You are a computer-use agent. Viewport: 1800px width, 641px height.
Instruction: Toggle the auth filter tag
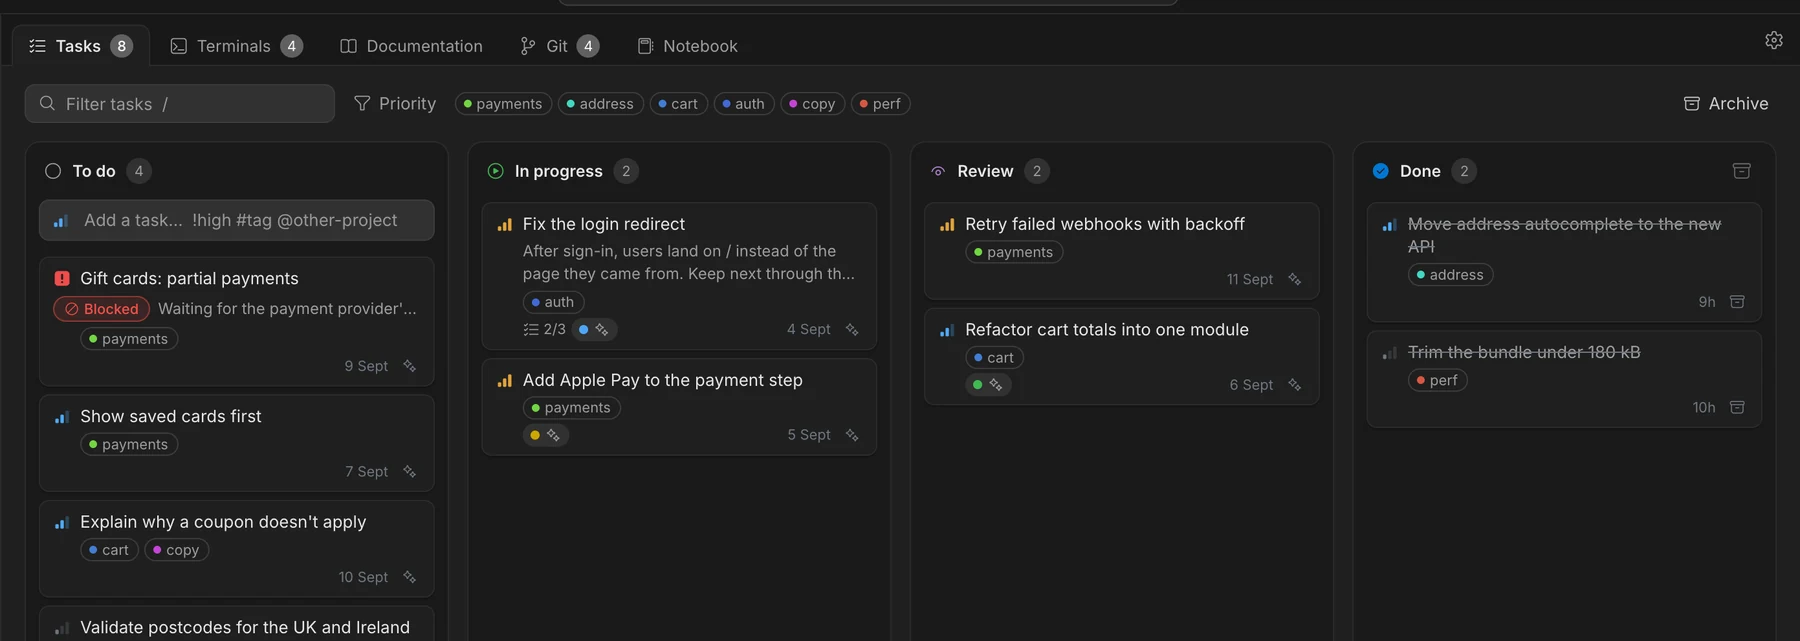tap(744, 104)
